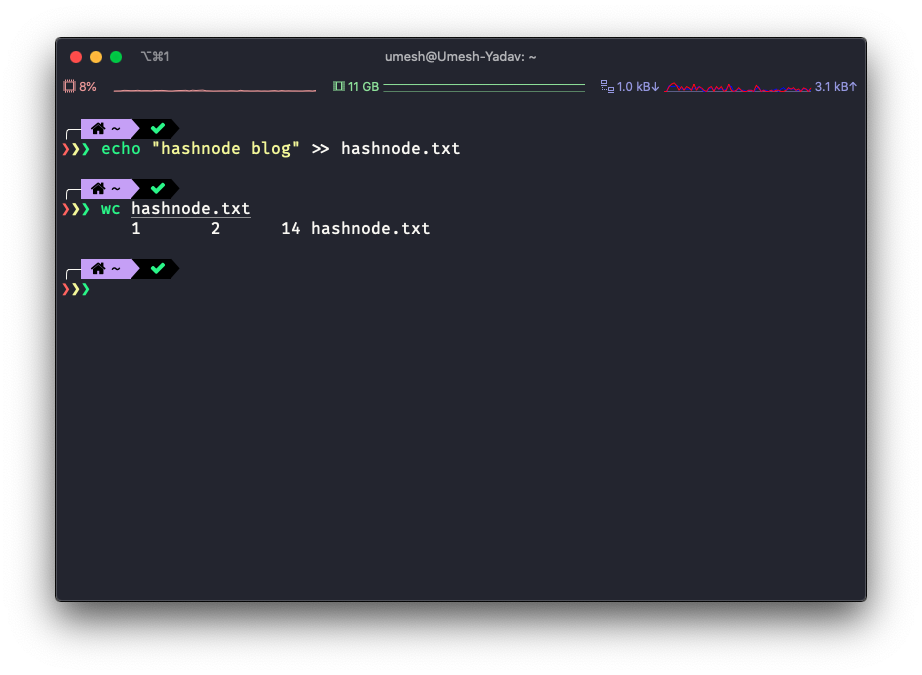Minimize the terminal with the yellow button

pos(96,57)
